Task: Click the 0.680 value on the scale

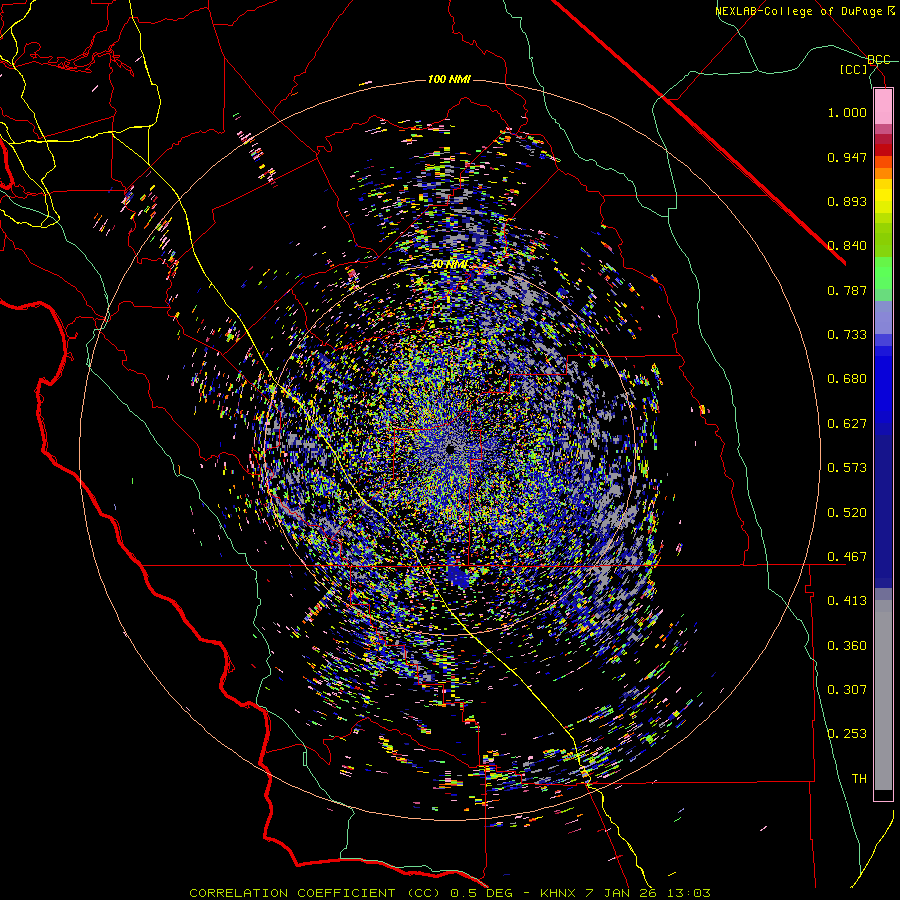Action: (x=847, y=379)
